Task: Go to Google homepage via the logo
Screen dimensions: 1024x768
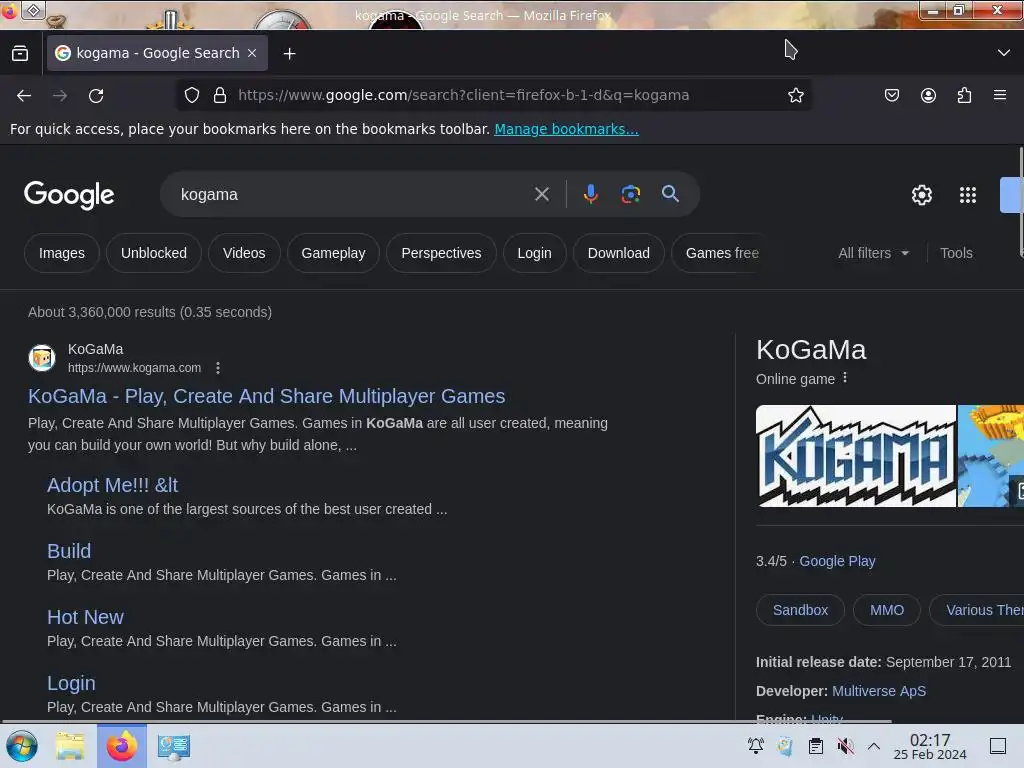Action: click(x=69, y=195)
